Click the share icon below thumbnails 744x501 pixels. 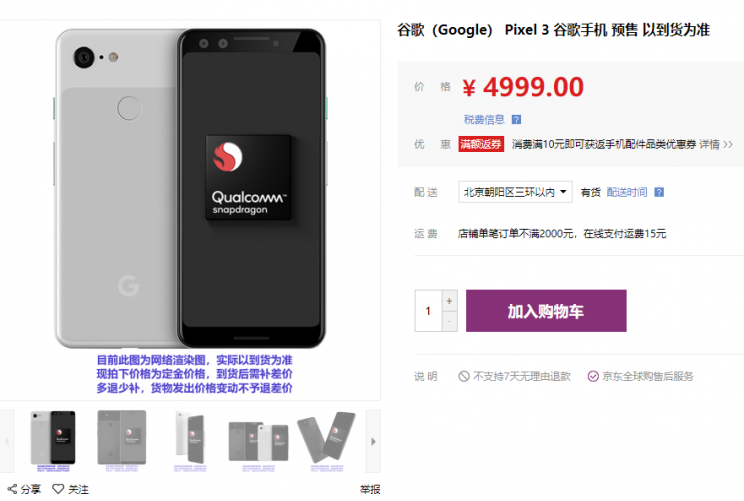click(12, 489)
